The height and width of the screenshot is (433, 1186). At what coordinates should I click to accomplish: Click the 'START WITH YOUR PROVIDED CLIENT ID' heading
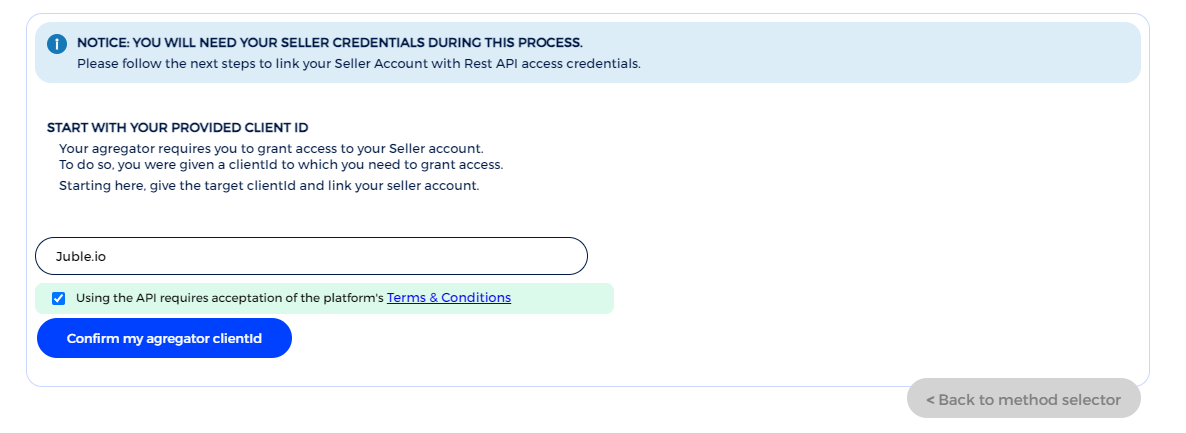[x=177, y=128]
